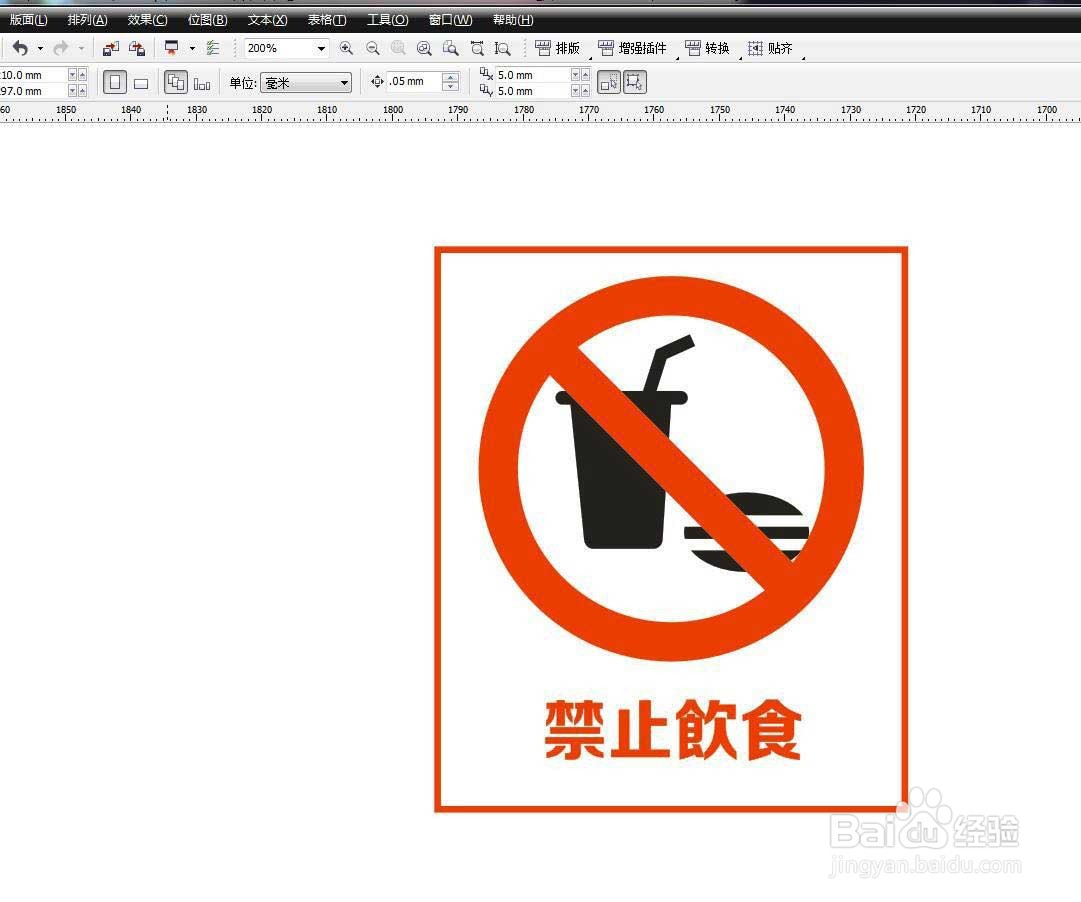Image resolution: width=1081 pixels, height=902 pixels.
Task: Increase page height with up arrow
Action: click(83, 90)
